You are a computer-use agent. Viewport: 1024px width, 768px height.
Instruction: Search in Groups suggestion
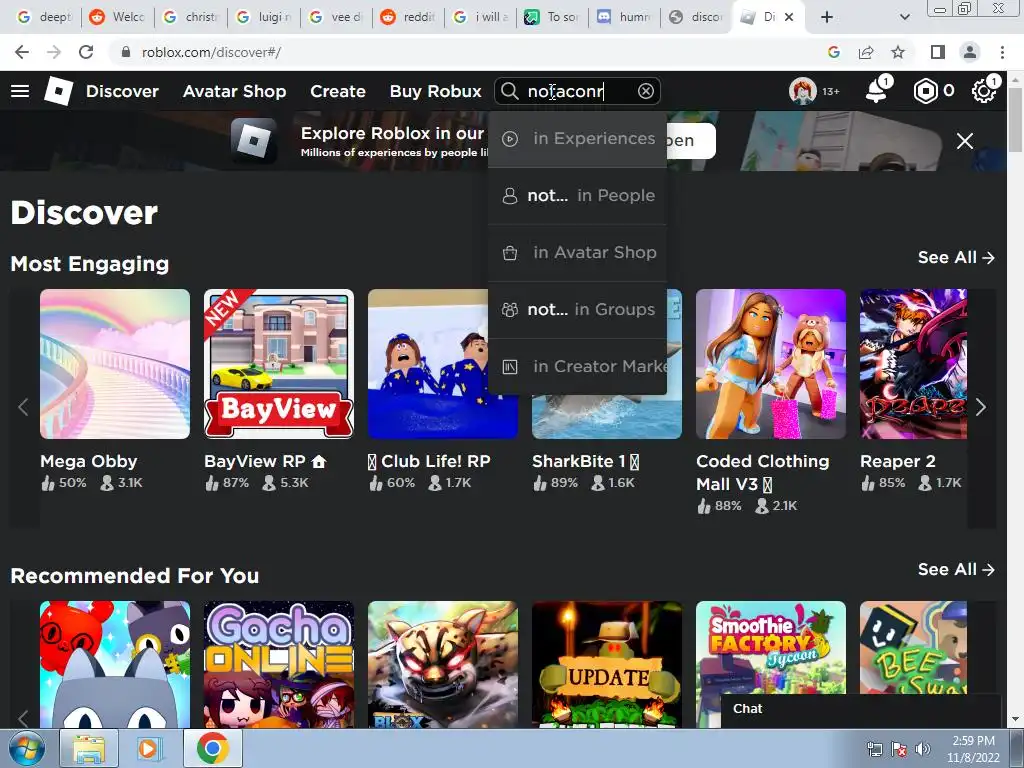tap(577, 310)
